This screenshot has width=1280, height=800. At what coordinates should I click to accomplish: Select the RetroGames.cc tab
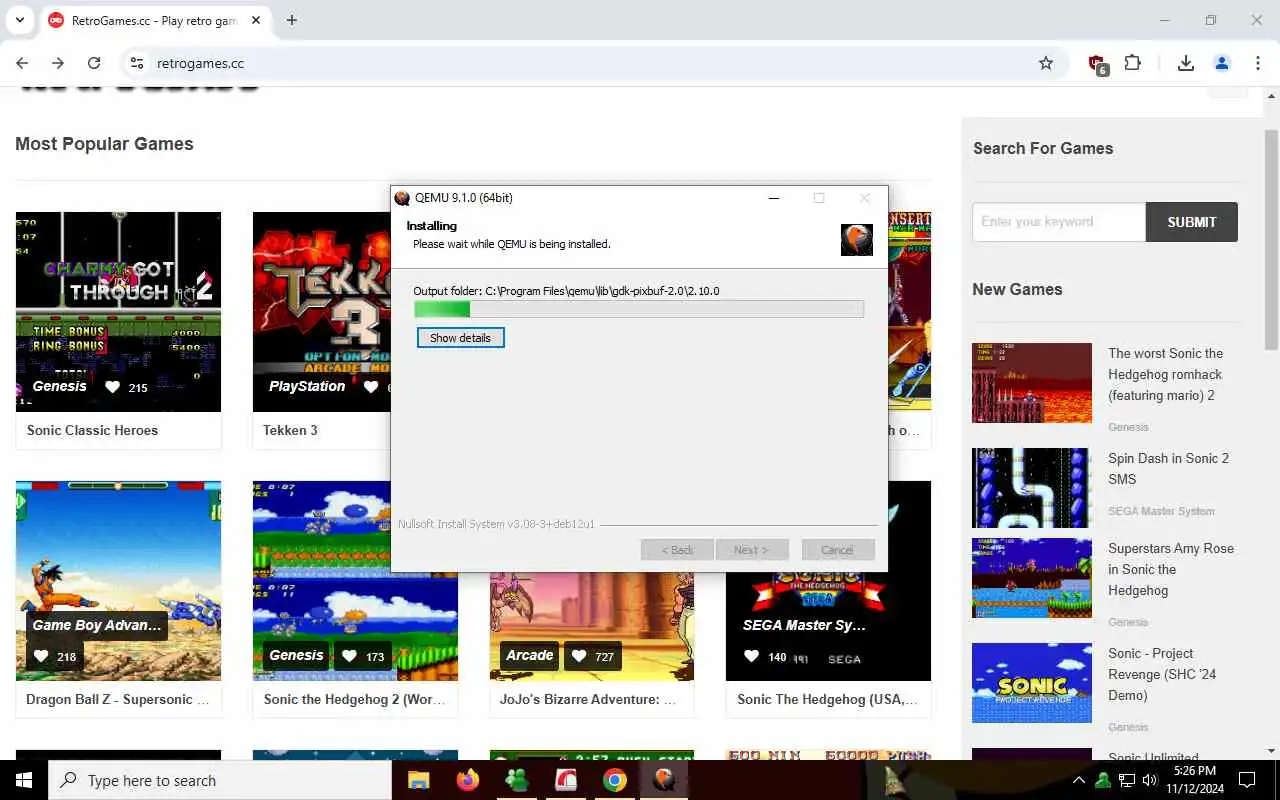tap(154, 21)
